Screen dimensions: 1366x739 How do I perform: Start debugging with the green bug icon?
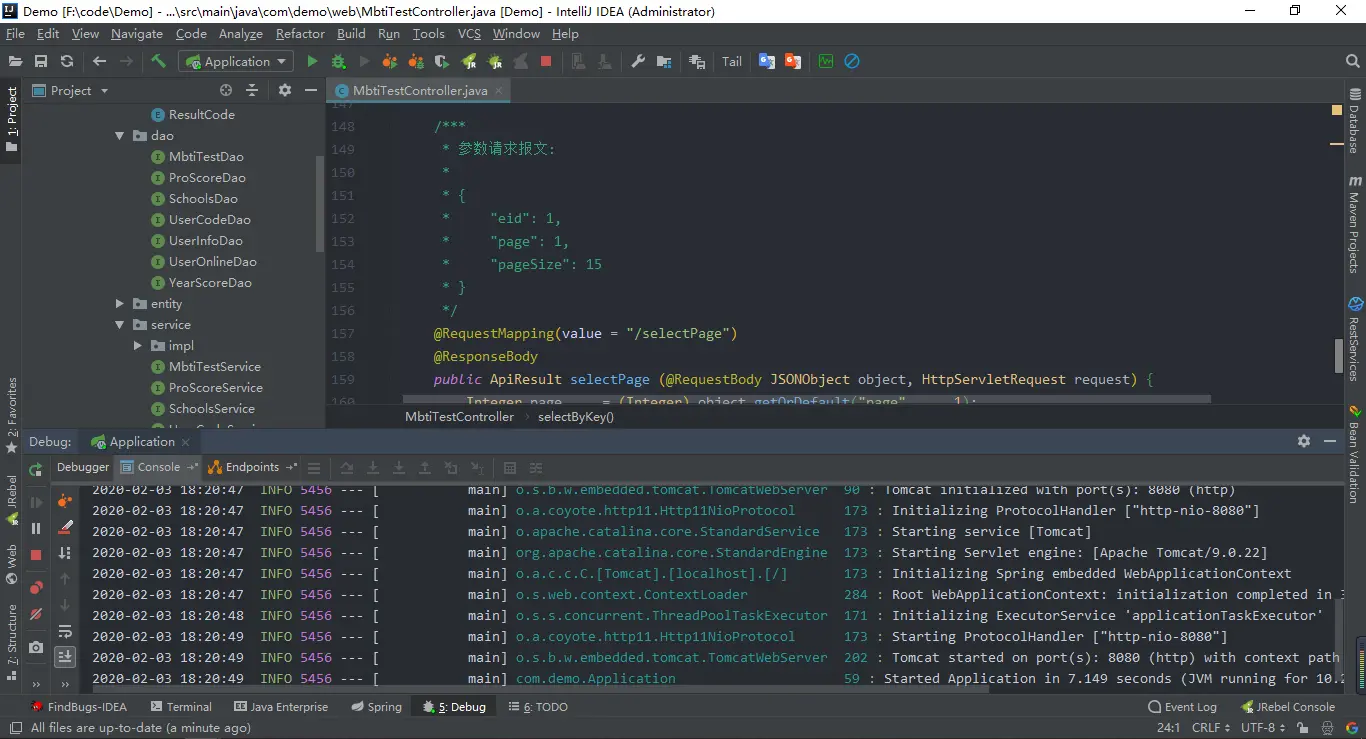(x=338, y=62)
